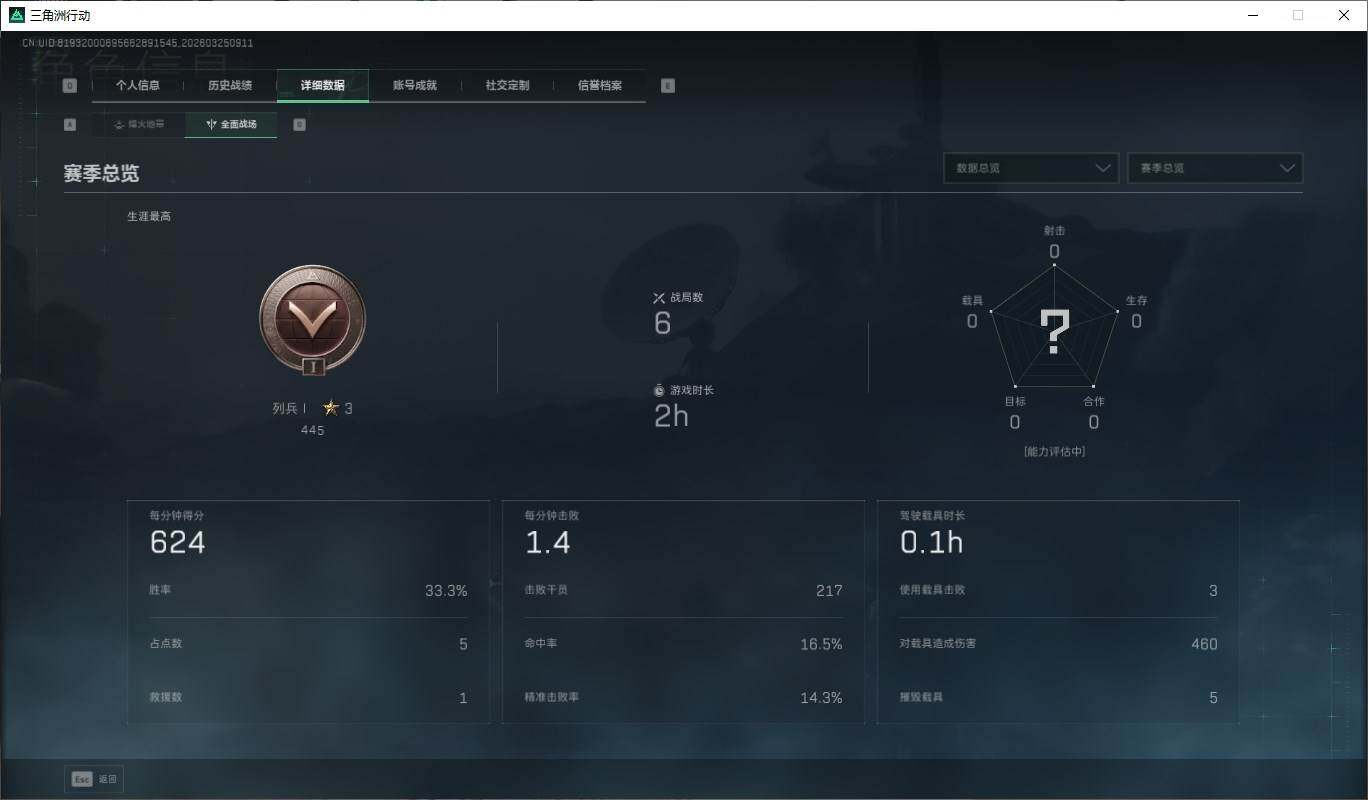This screenshot has height=800, width=1368.
Task: Click the 返回 Esc button
Action: point(94,779)
